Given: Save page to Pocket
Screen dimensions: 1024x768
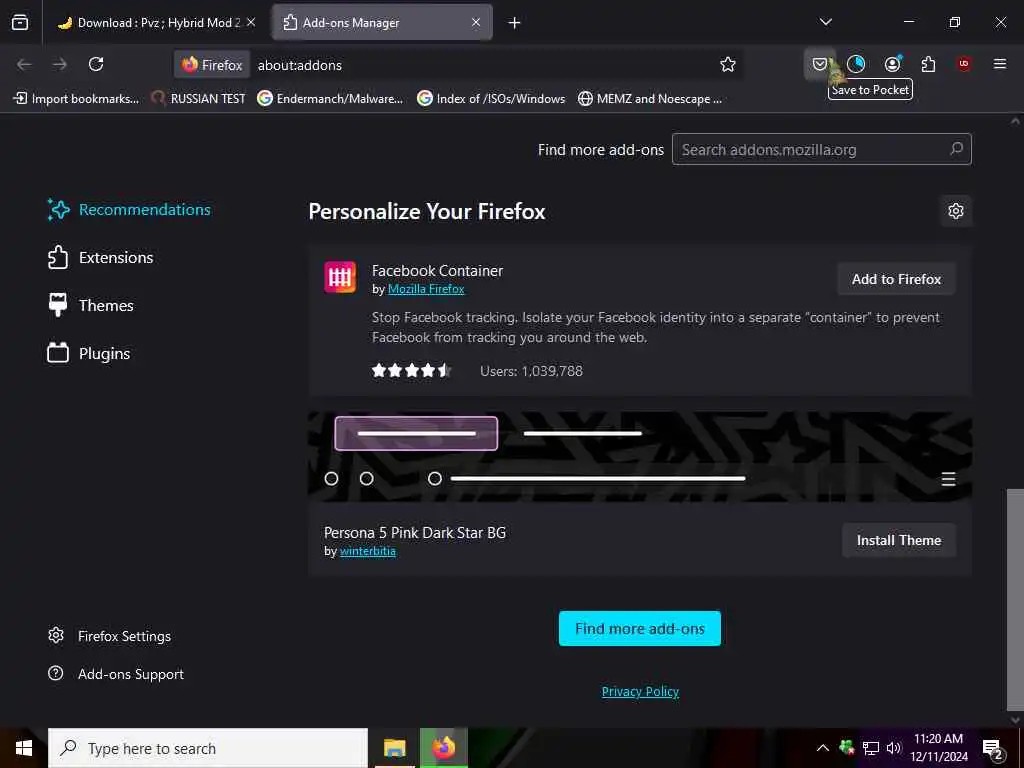Looking at the screenshot, I should [820, 64].
